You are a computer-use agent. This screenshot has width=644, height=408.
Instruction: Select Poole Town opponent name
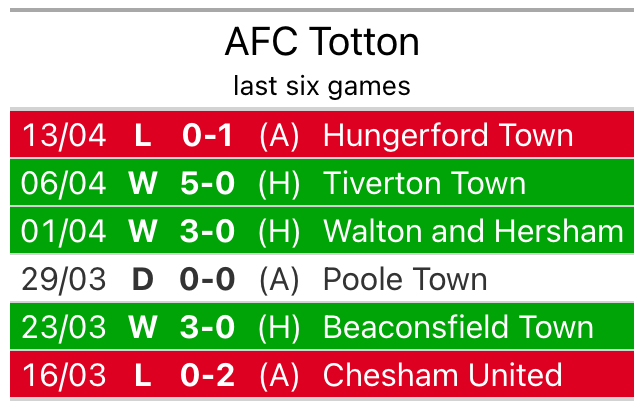click(x=405, y=279)
